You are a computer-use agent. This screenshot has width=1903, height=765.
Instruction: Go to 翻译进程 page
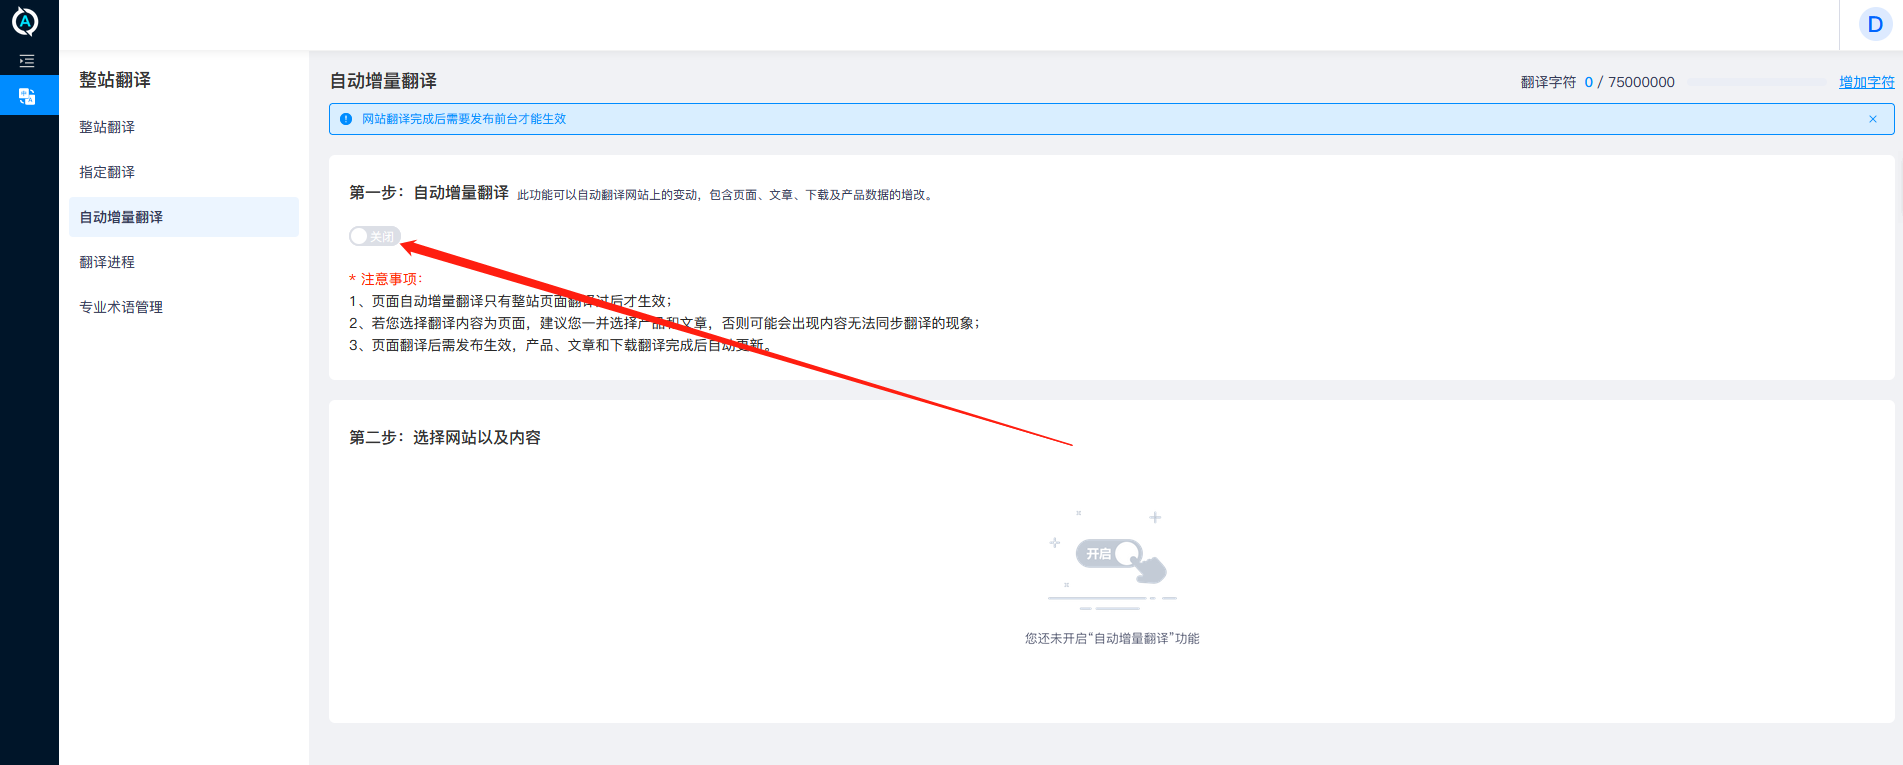(x=107, y=262)
